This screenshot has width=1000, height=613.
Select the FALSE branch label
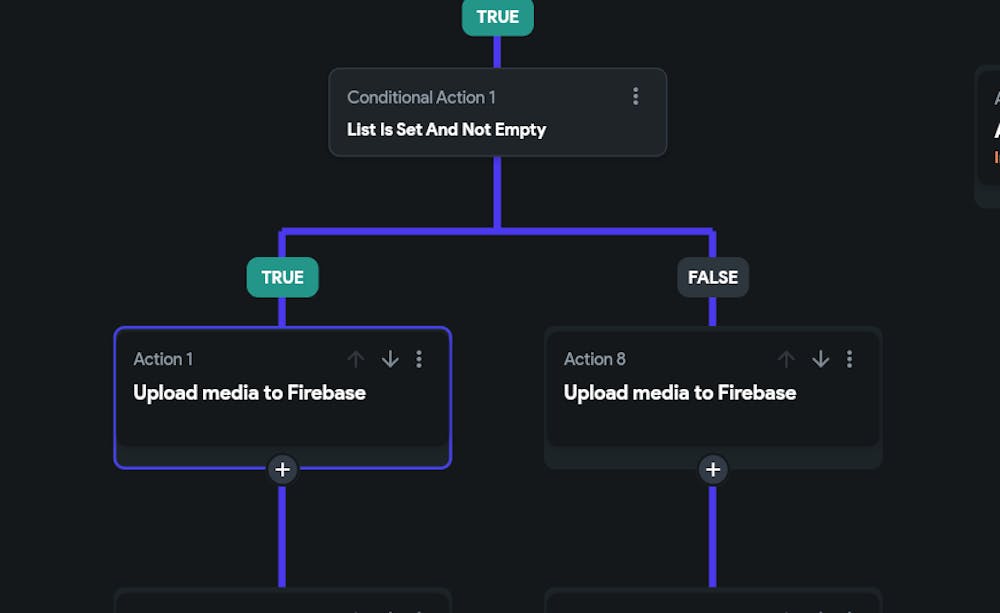[712, 277]
